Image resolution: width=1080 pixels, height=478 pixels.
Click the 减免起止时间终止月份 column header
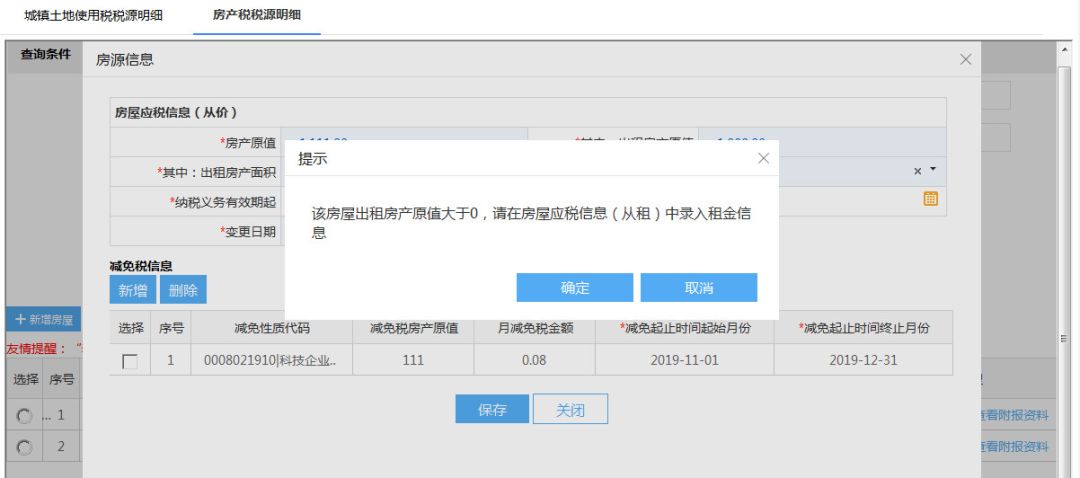click(x=863, y=328)
